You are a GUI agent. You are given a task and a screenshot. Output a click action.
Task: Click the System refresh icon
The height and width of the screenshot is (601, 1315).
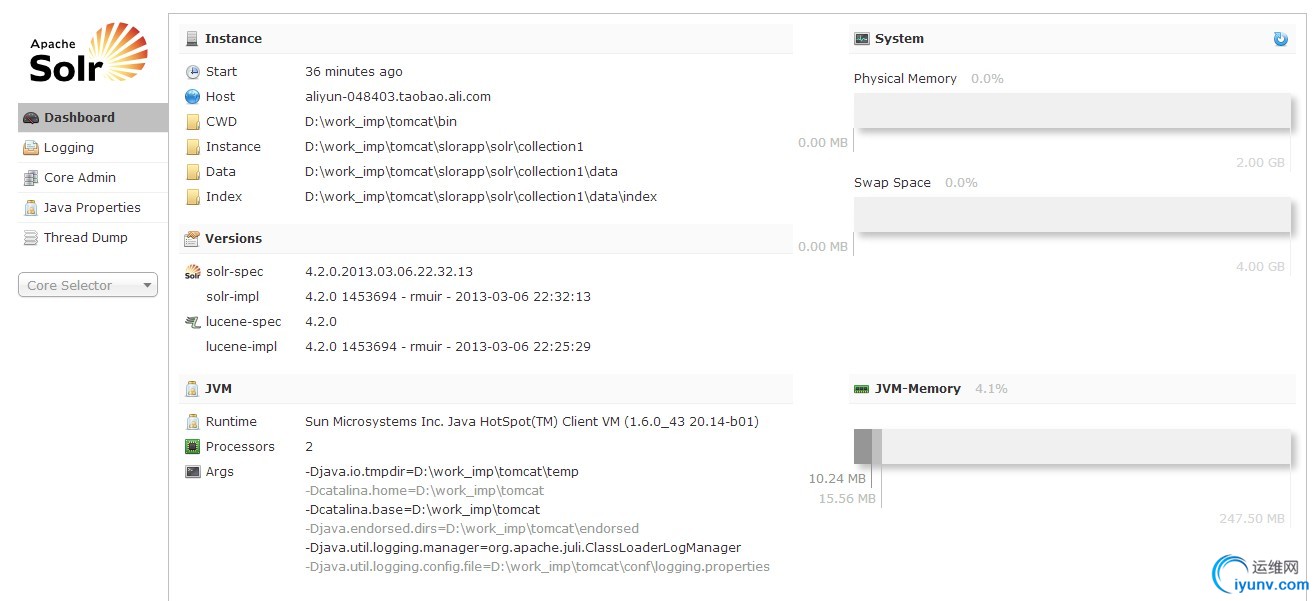(x=1280, y=39)
